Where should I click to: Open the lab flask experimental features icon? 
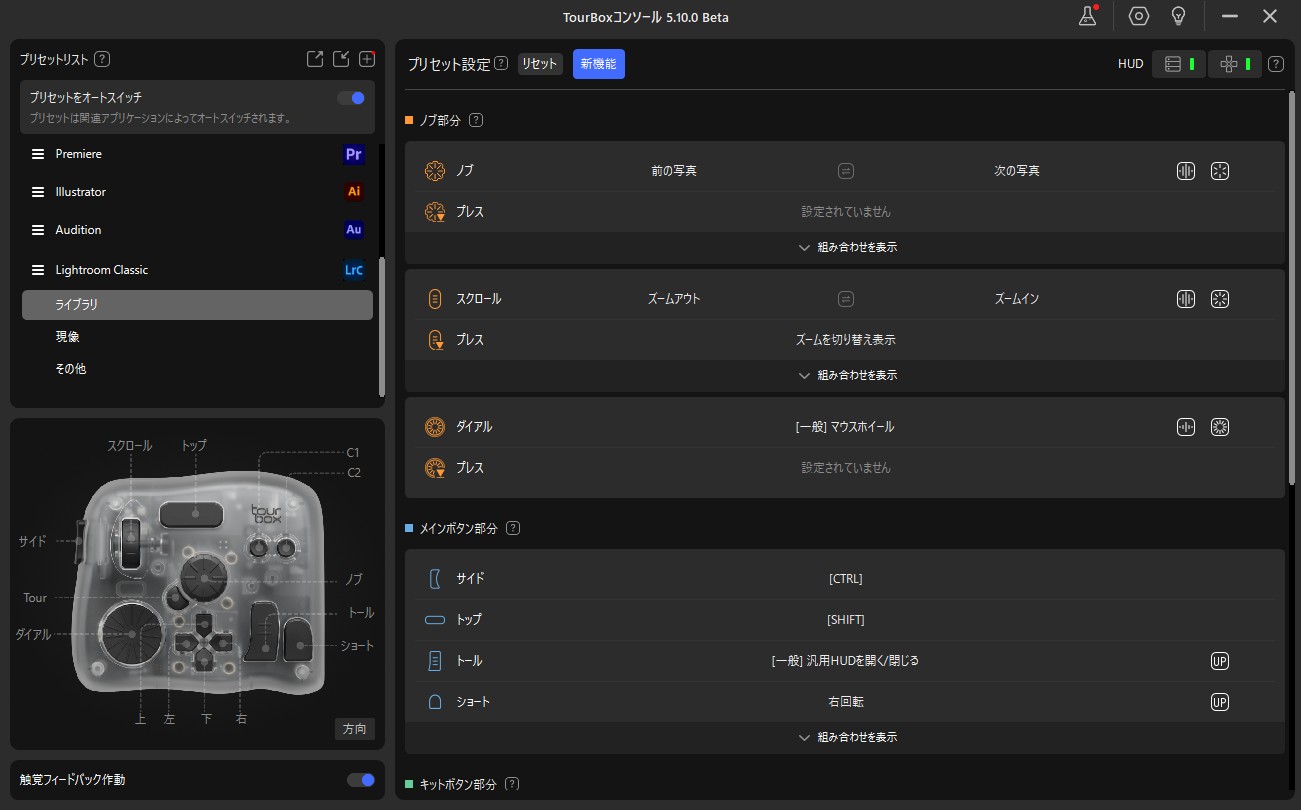pyautogui.click(x=1087, y=16)
